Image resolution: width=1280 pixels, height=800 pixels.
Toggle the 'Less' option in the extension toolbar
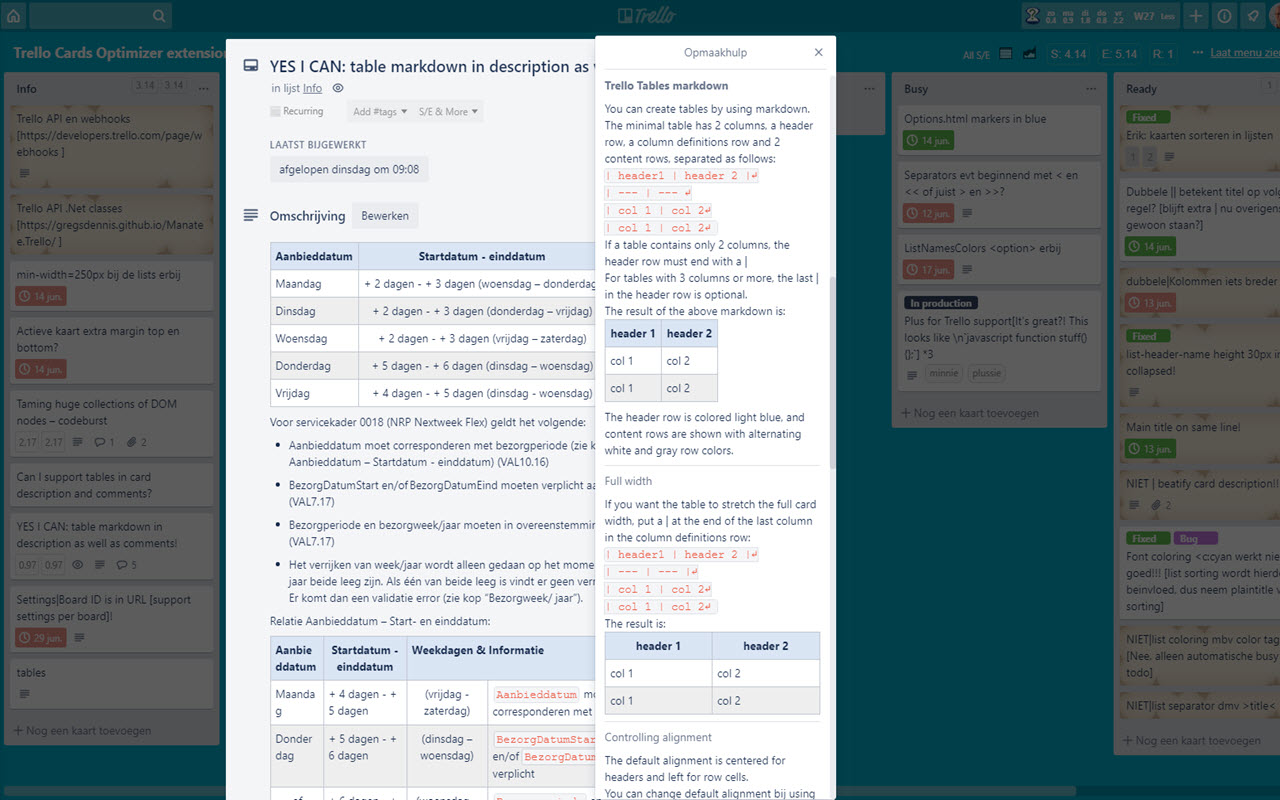tap(1167, 16)
